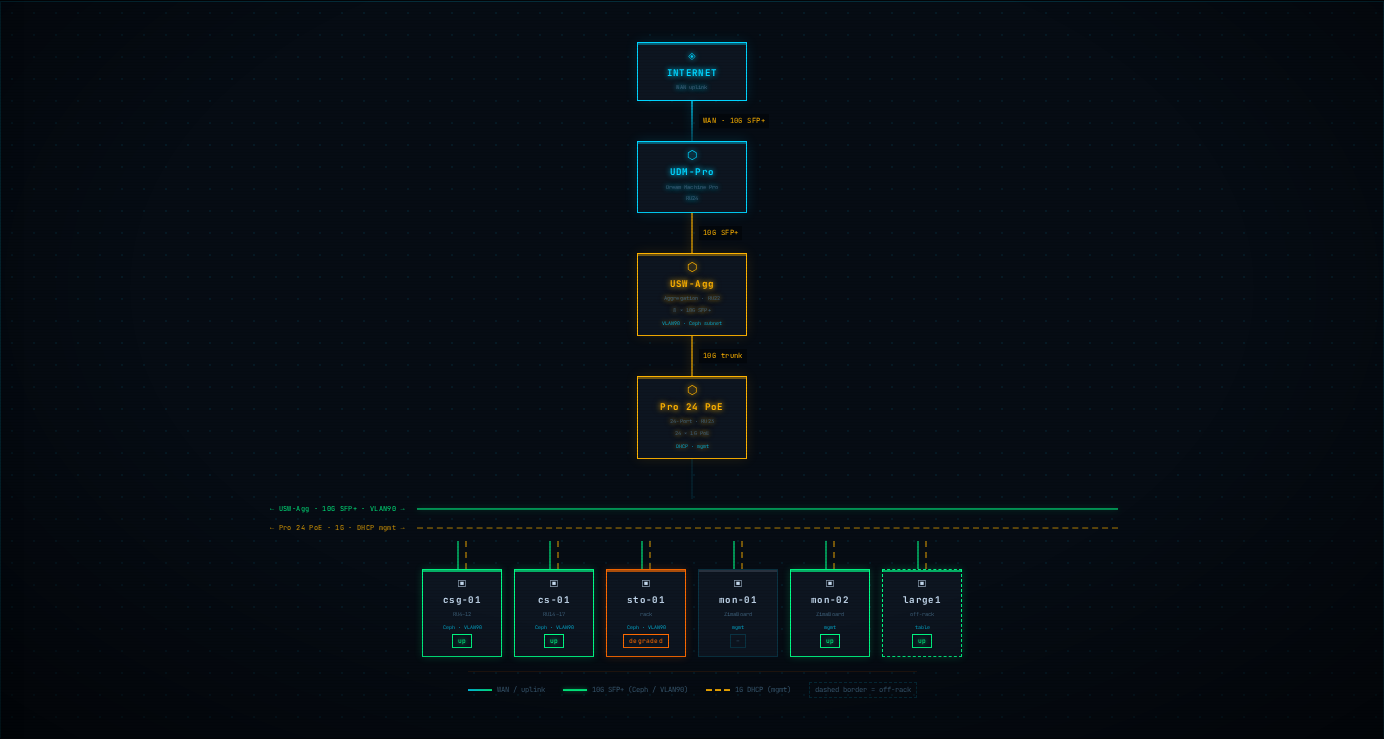Click the server icon on the csg-01 card
Viewport: 1384px width, 739px height.
pyautogui.click(x=462, y=583)
